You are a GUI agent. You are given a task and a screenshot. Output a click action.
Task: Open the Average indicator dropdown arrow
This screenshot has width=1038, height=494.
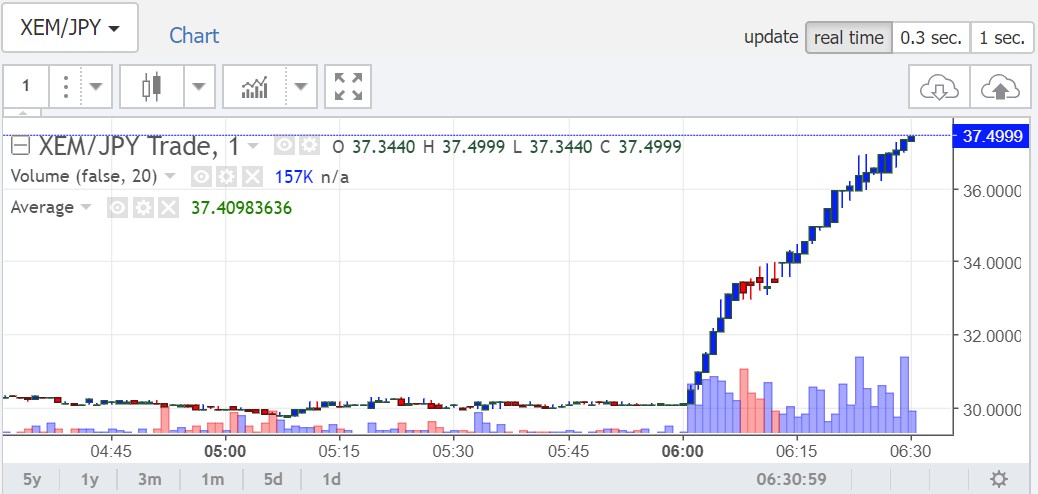pos(86,208)
